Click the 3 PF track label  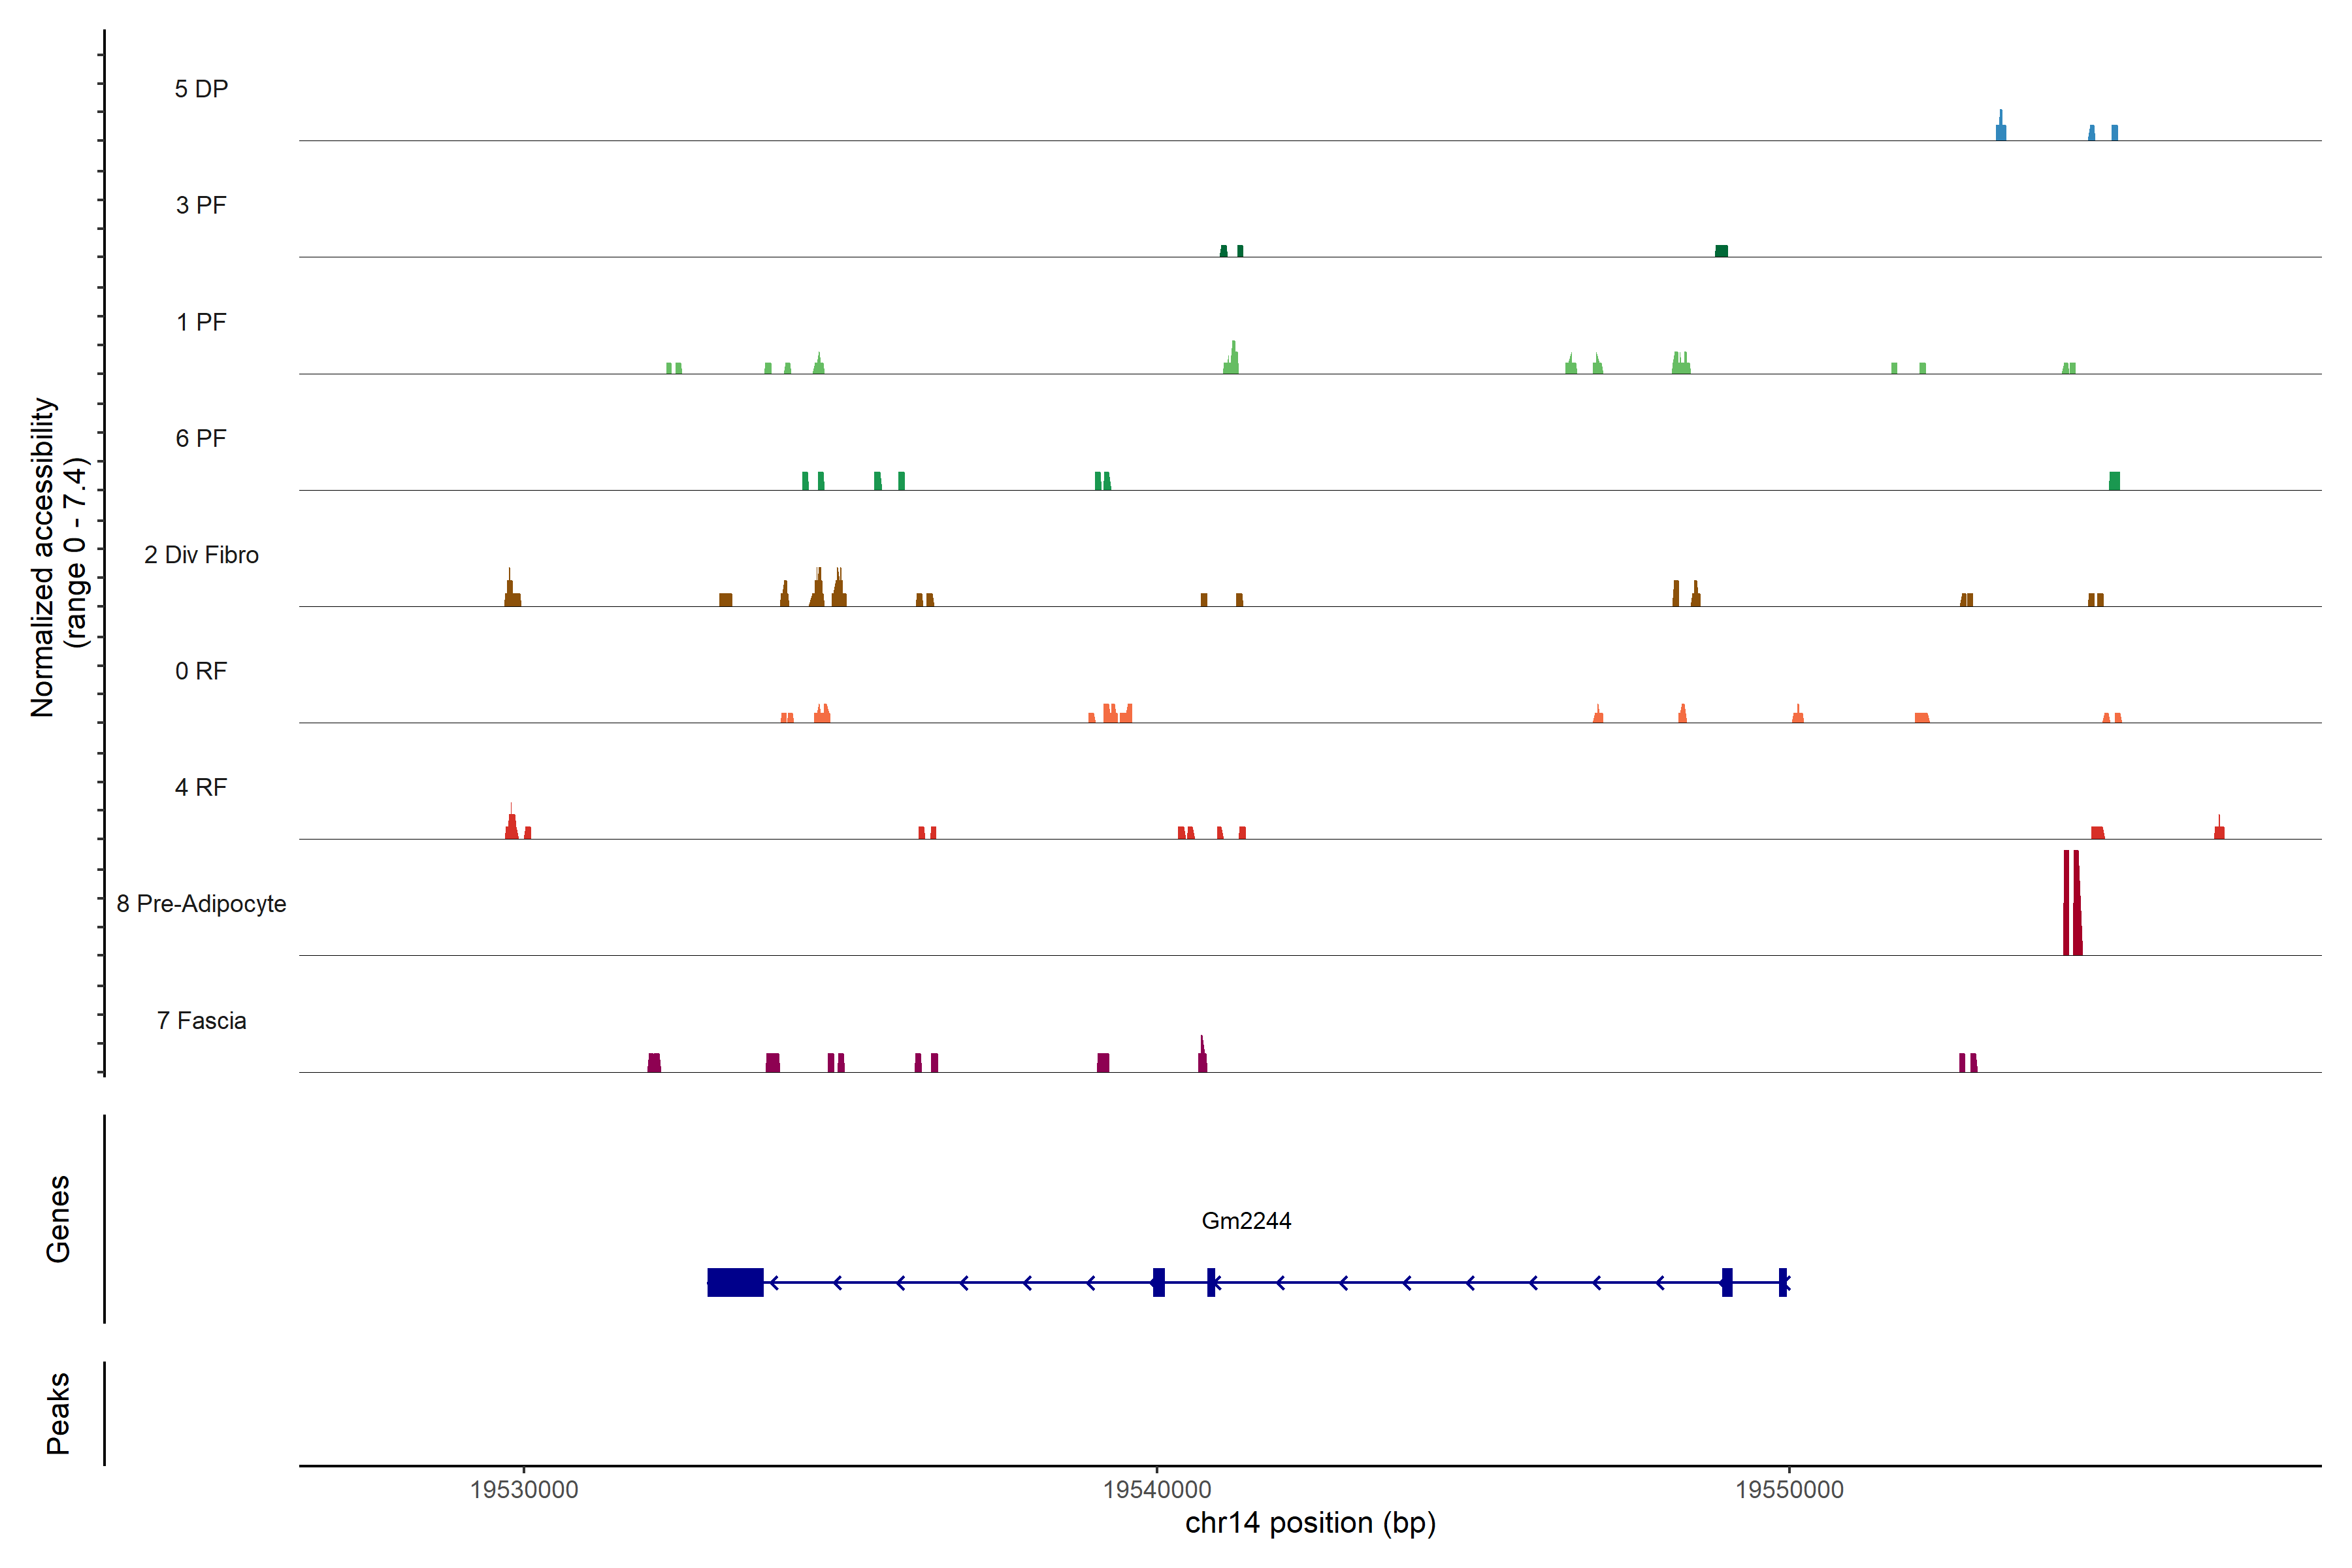tap(201, 205)
